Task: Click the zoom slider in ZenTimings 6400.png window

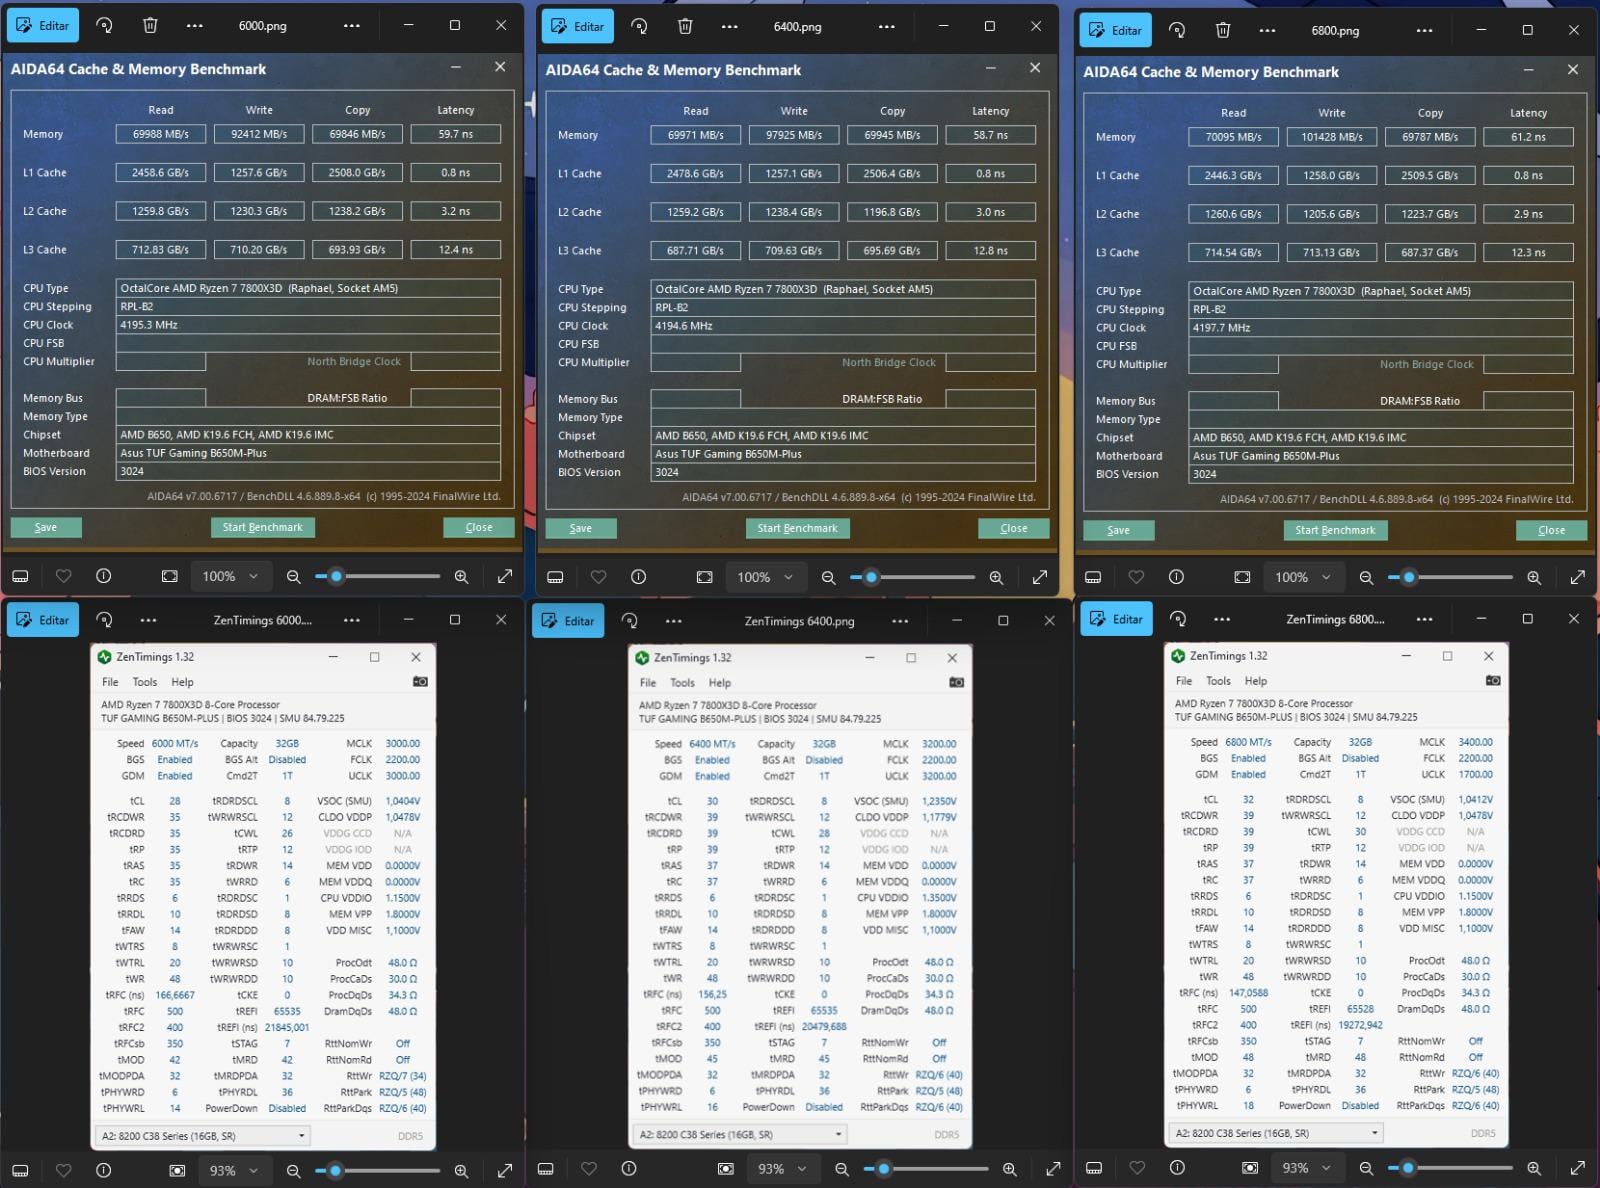Action: pyautogui.click(x=926, y=1168)
